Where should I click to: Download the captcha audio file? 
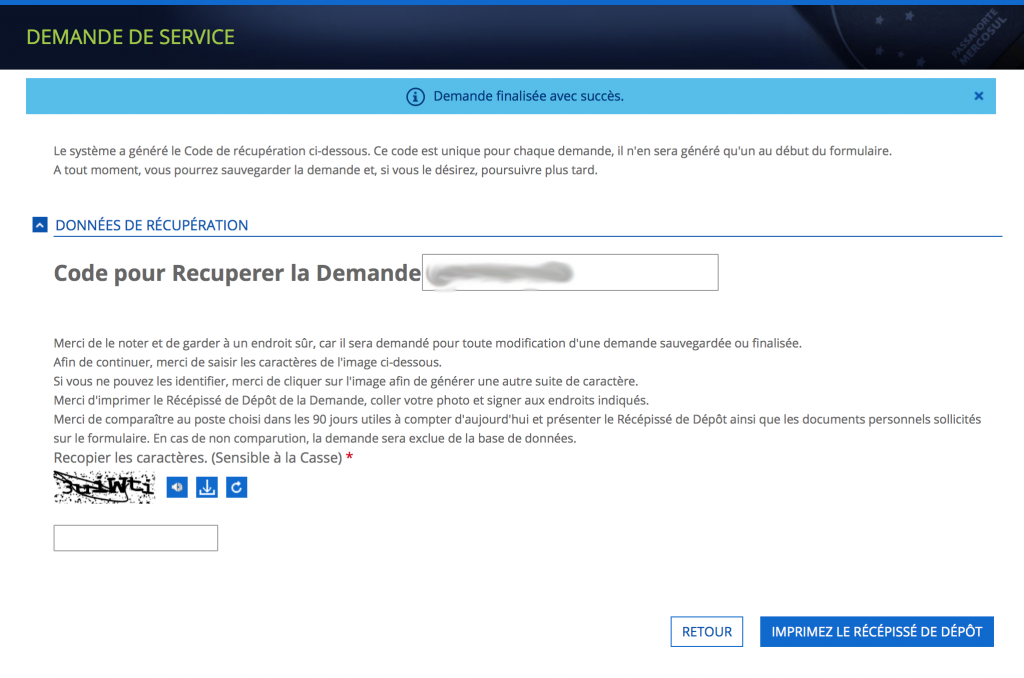(207, 487)
